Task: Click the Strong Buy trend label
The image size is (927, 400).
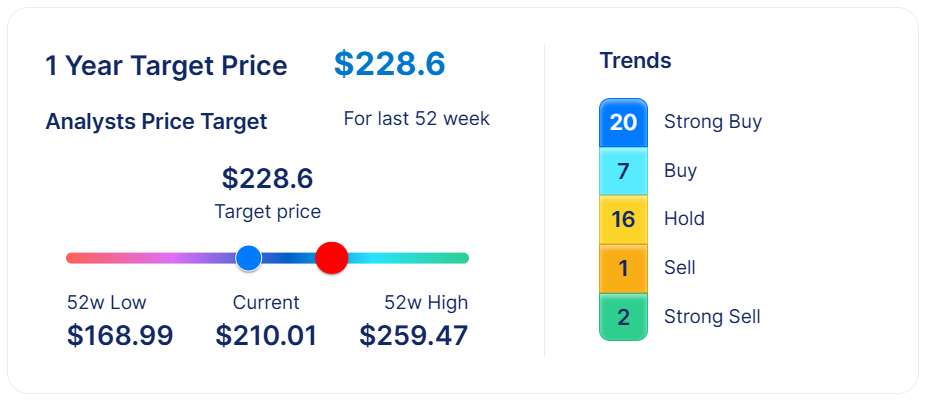Action: pos(712,122)
